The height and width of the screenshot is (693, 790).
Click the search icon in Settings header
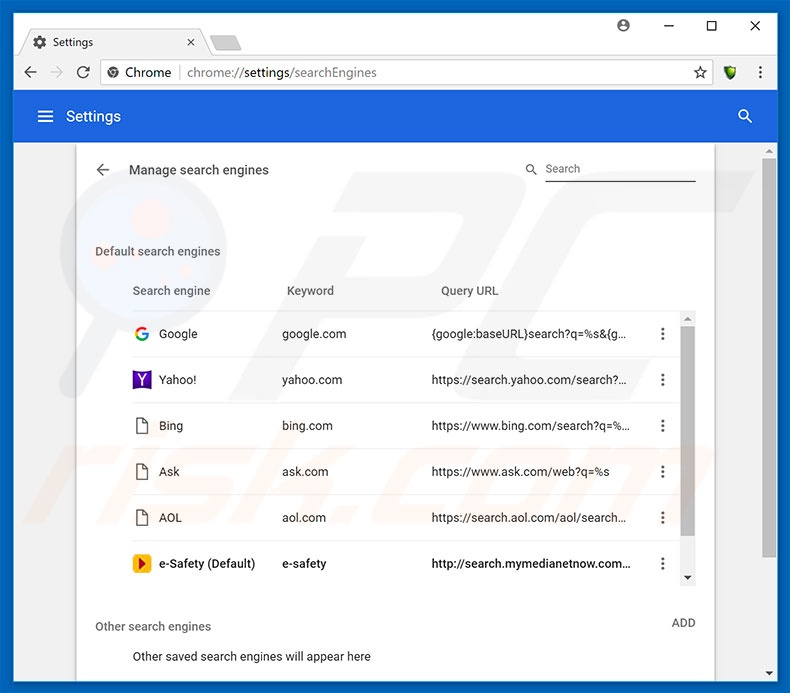[x=745, y=116]
